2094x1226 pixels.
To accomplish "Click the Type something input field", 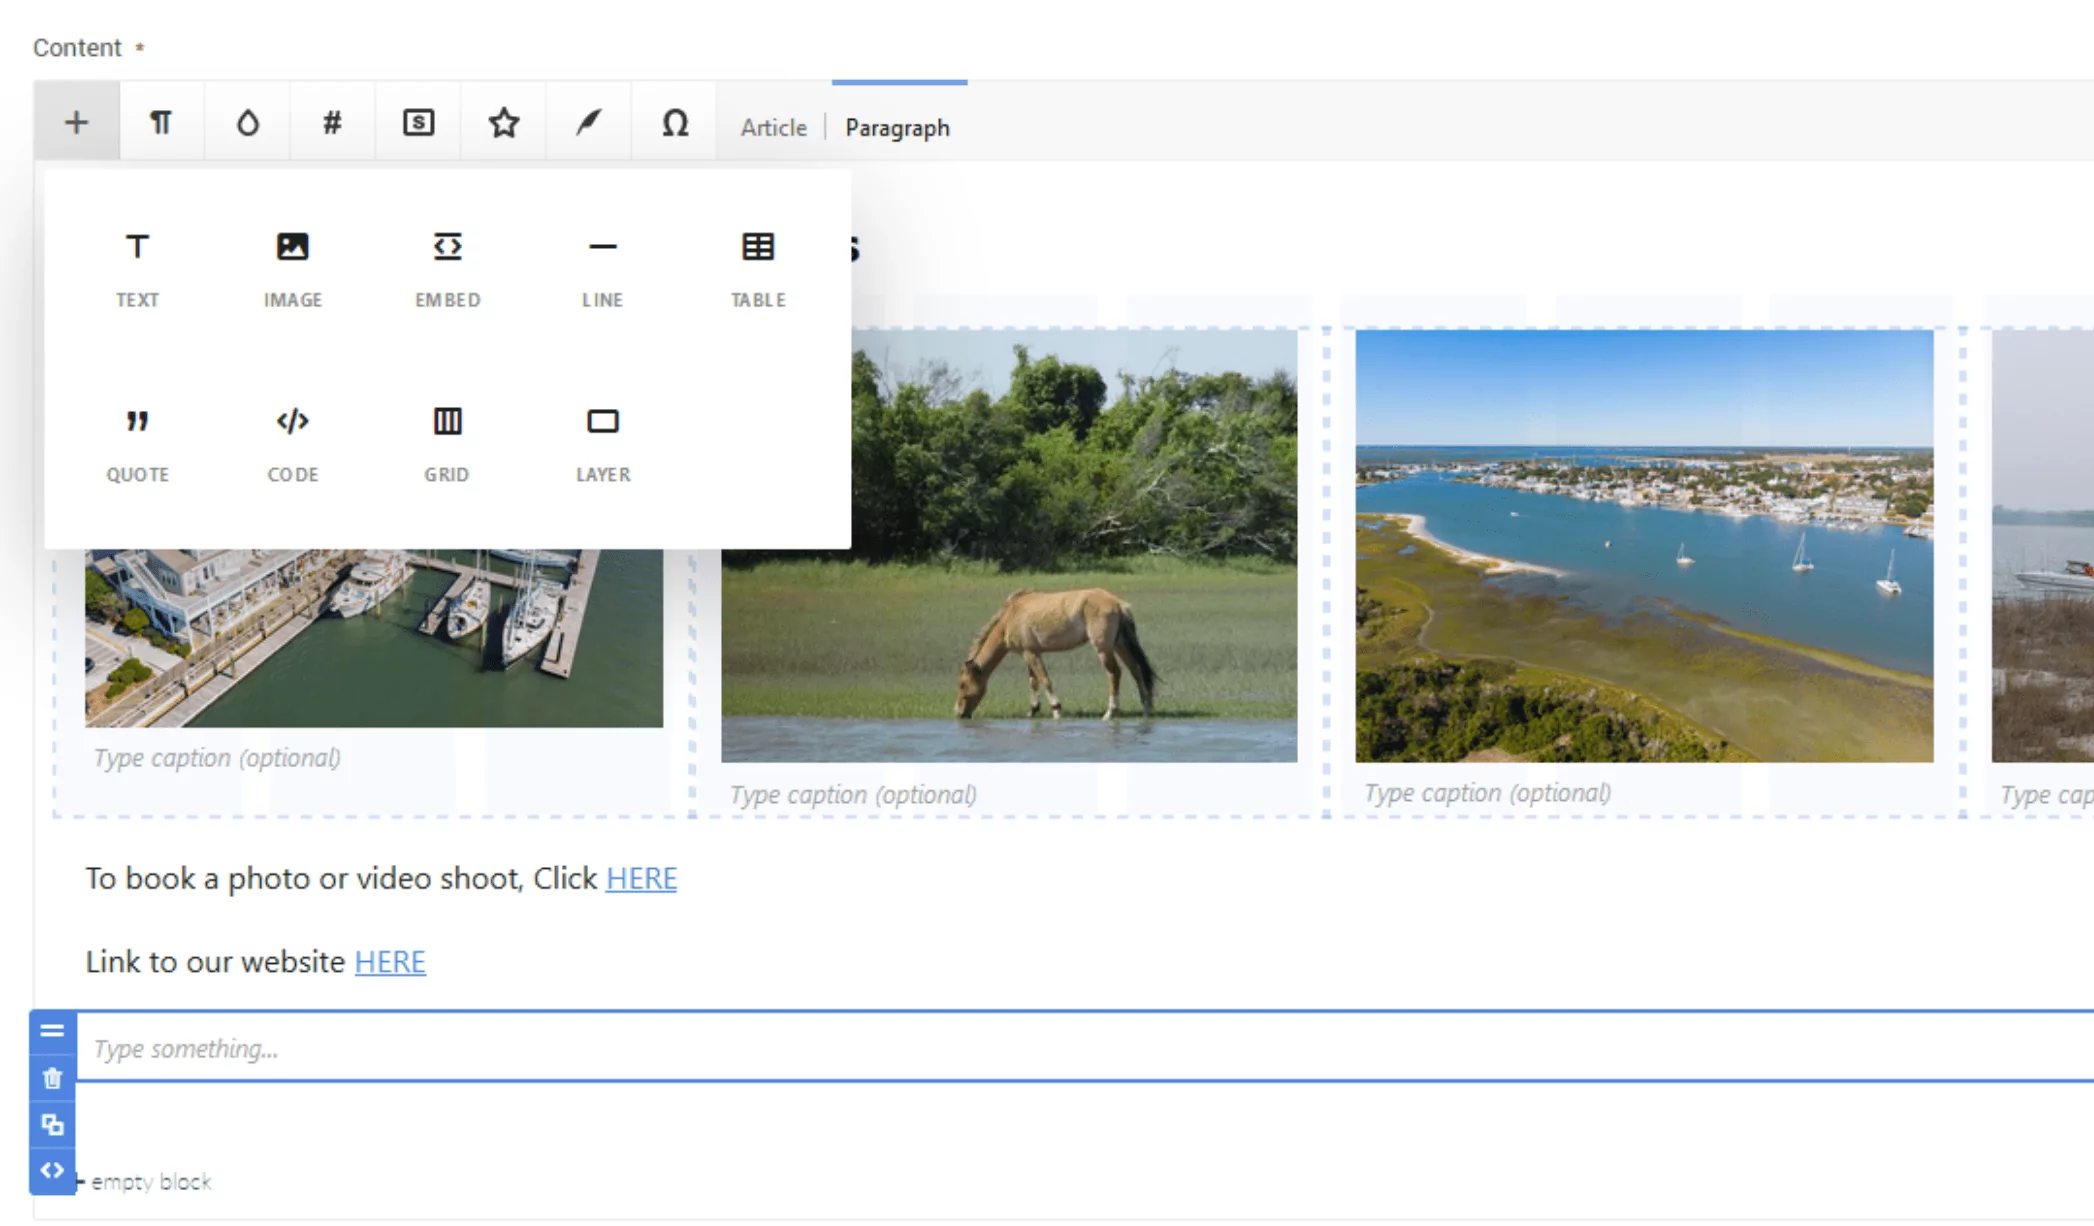I will [1085, 1047].
